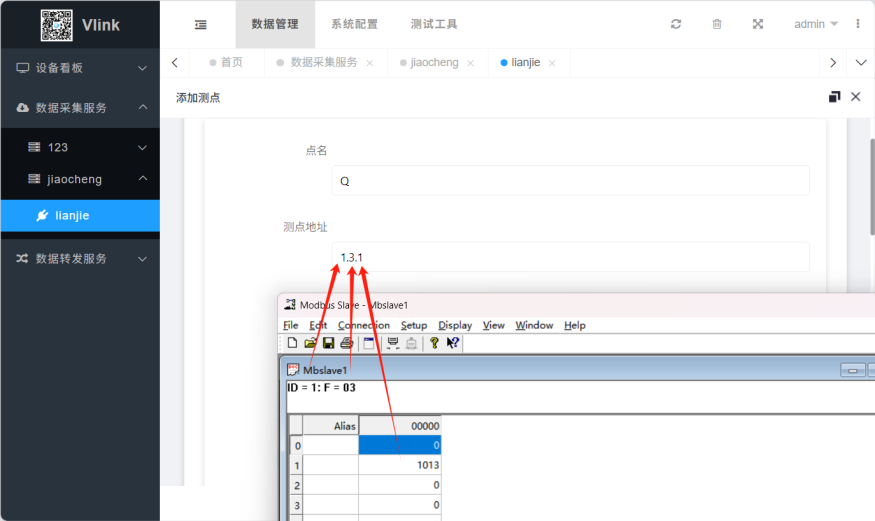Close the lianjie page tab

552,63
